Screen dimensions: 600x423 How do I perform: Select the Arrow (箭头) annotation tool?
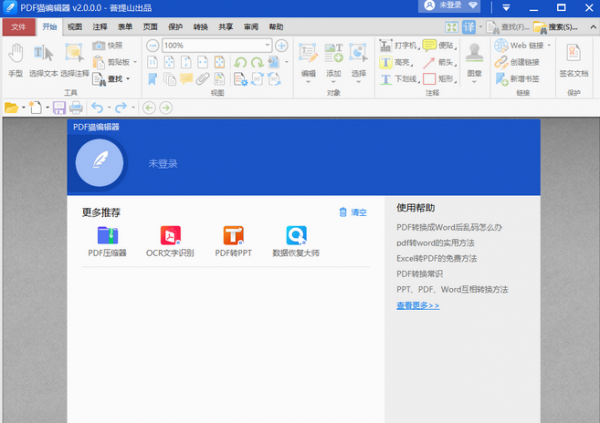[x=439, y=62]
